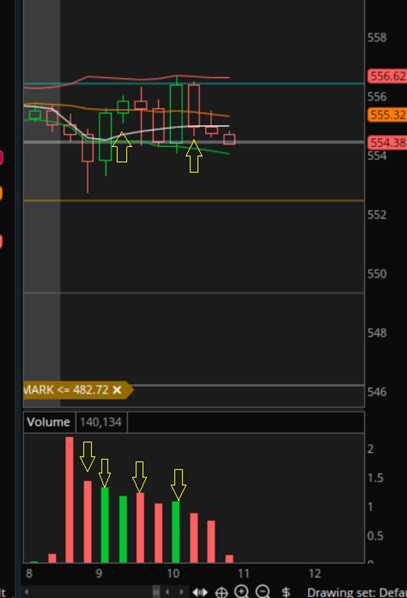Click the red 554.38 price bubble
407x598 pixels.
point(387,143)
